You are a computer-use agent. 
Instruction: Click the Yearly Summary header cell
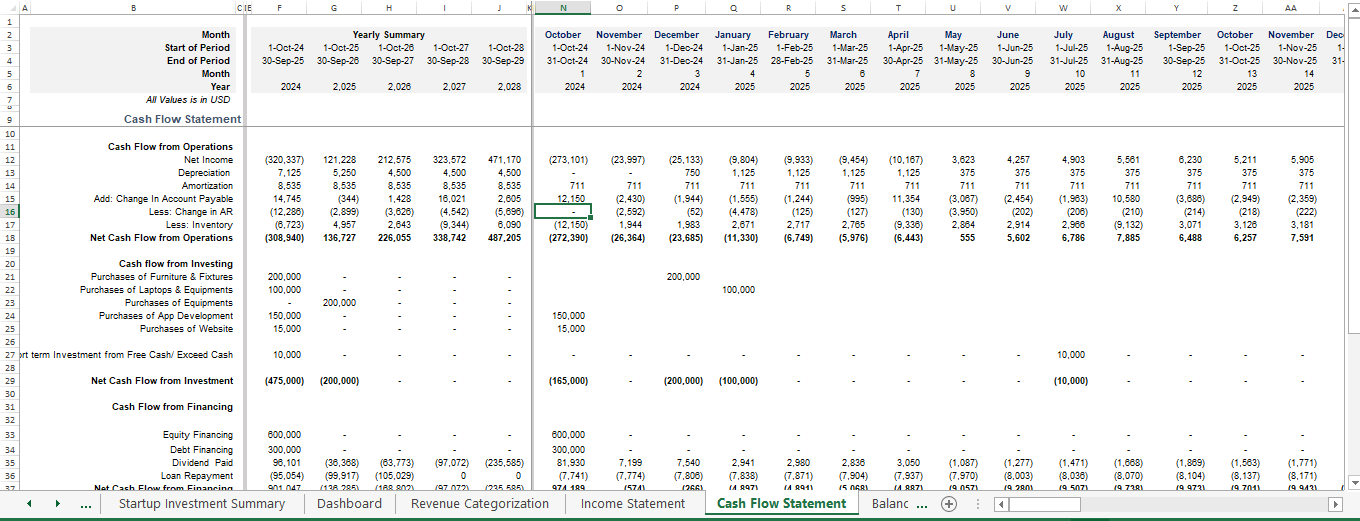[x=388, y=35]
